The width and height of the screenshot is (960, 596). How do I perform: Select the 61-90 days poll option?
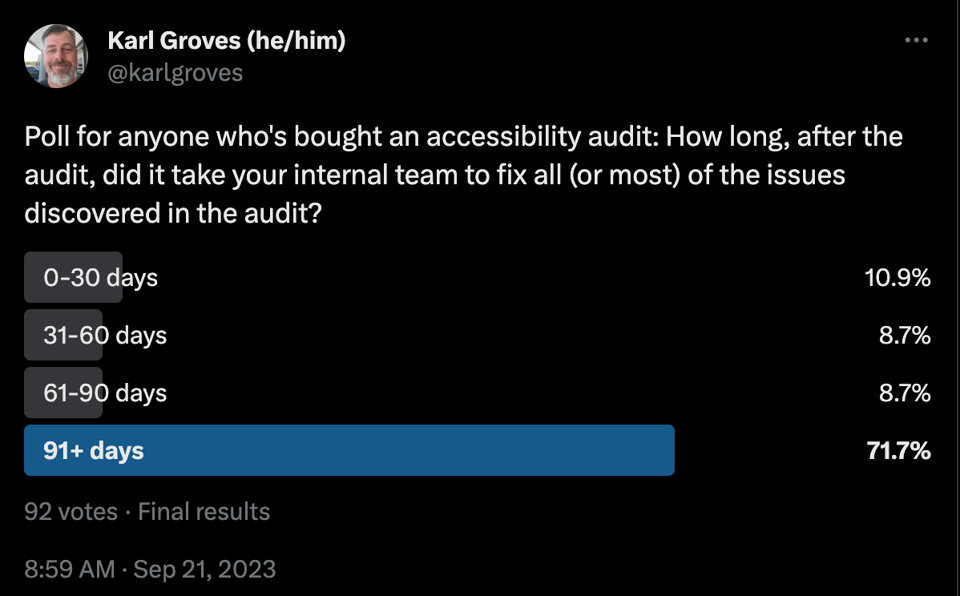click(105, 393)
